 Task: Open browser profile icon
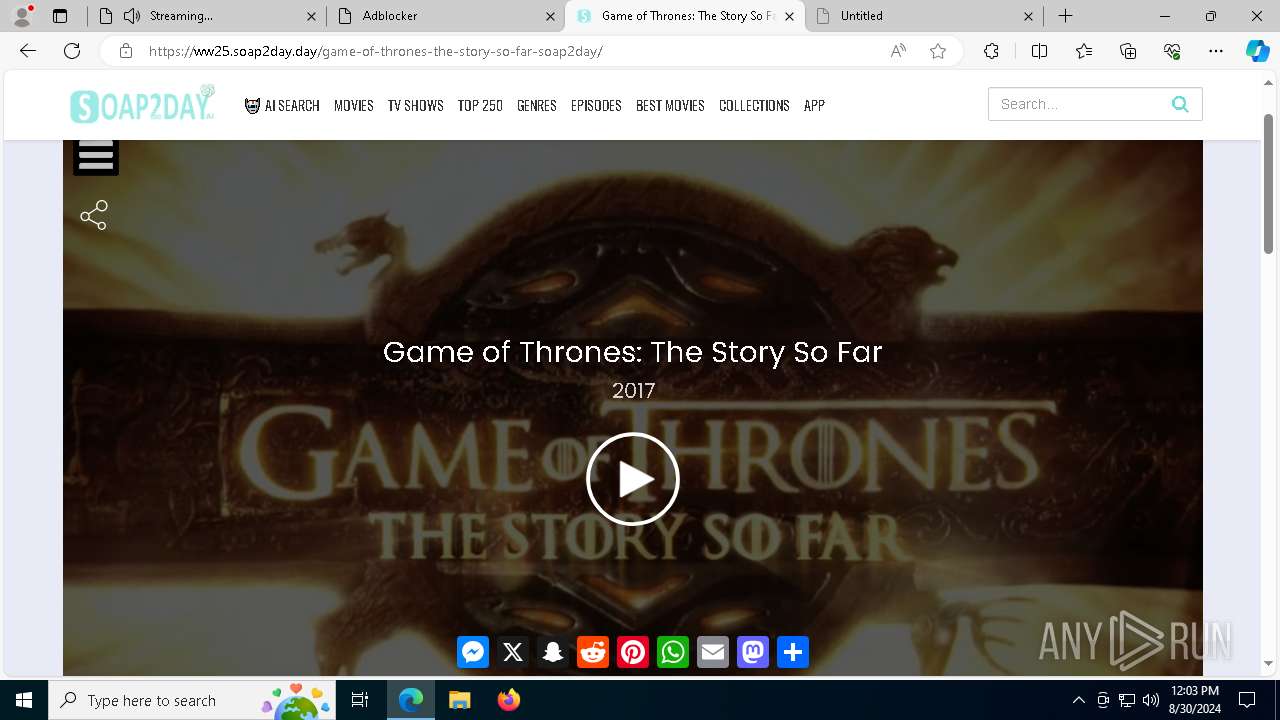pyautogui.click(x=22, y=16)
